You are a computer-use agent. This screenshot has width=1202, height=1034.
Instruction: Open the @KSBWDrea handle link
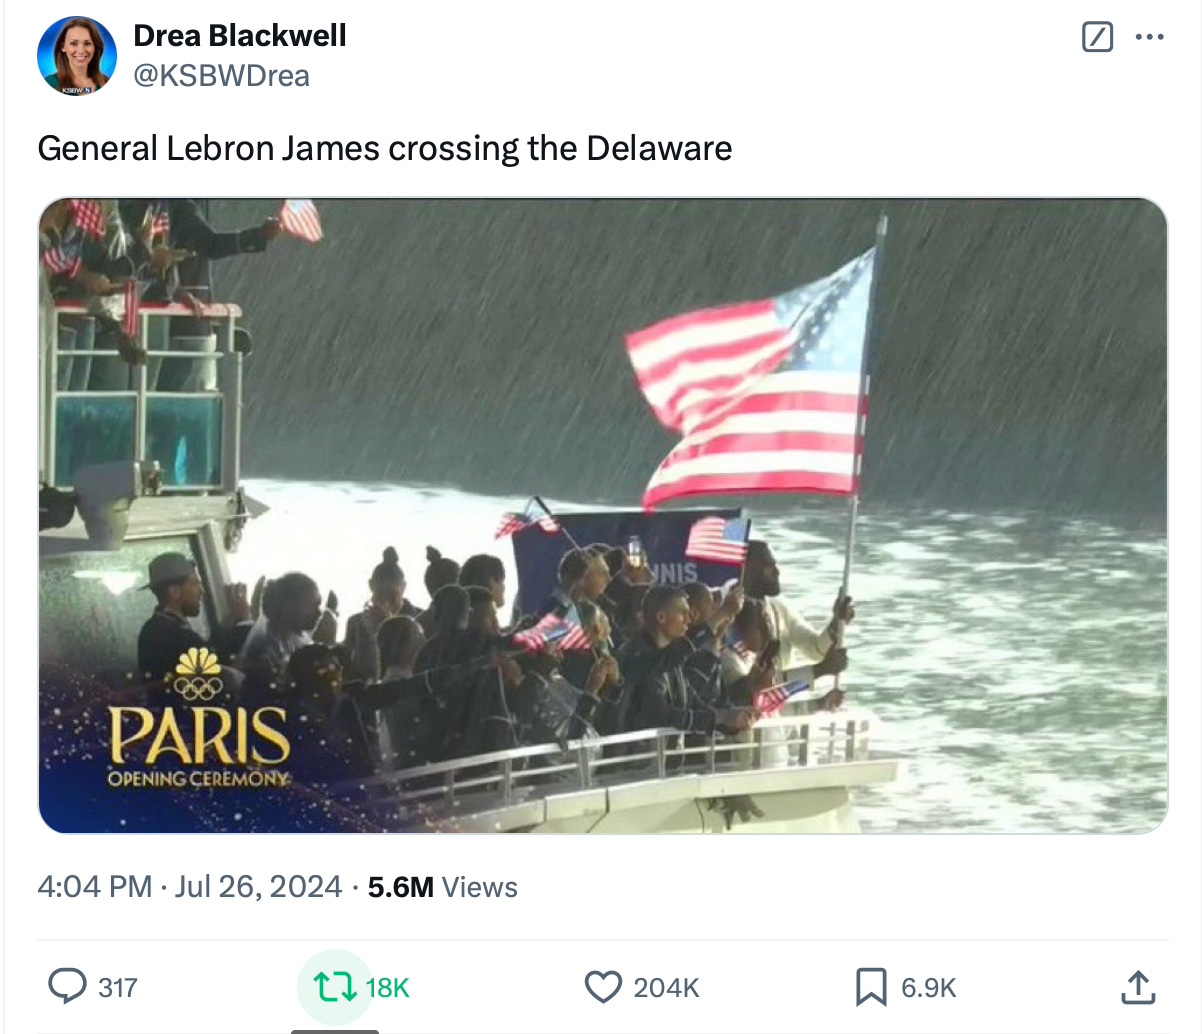[x=221, y=76]
